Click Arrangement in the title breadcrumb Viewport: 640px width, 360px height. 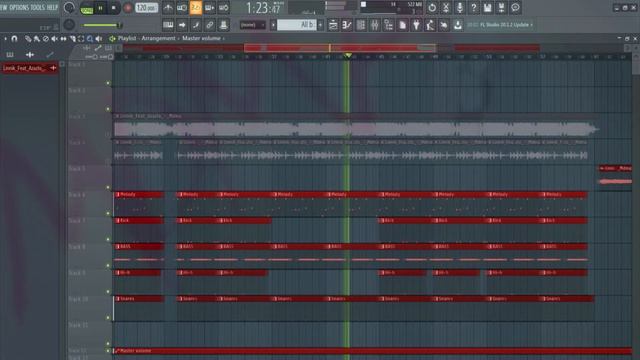coord(158,38)
